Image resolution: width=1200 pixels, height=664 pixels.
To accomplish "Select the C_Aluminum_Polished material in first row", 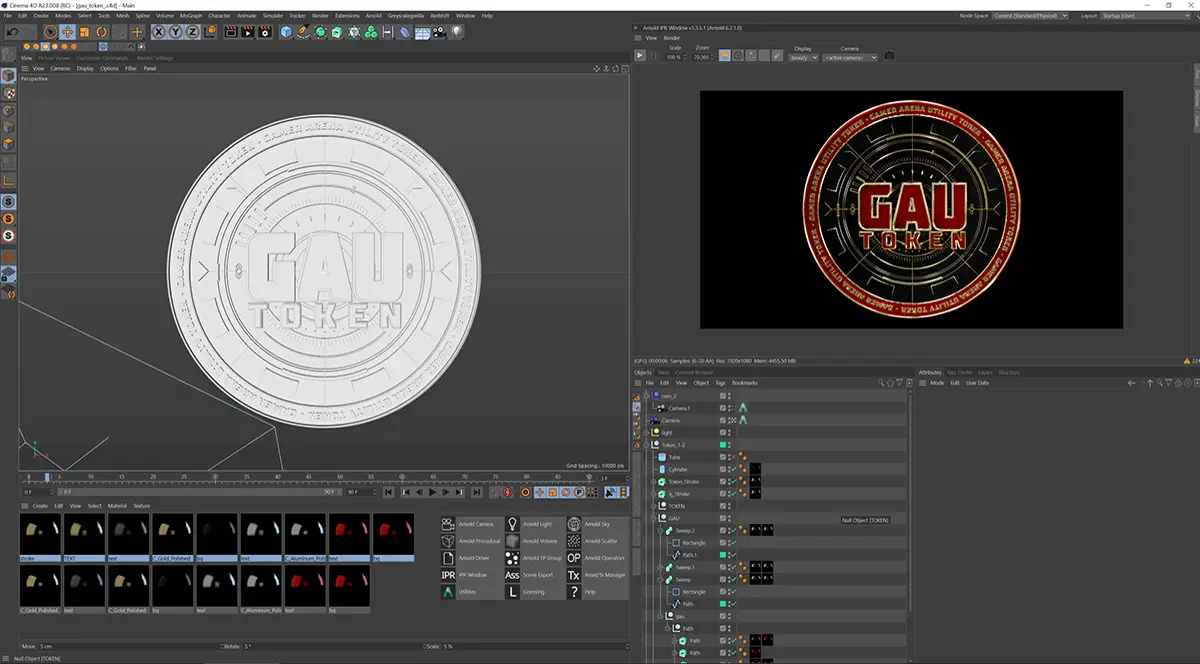I will click(305, 536).
